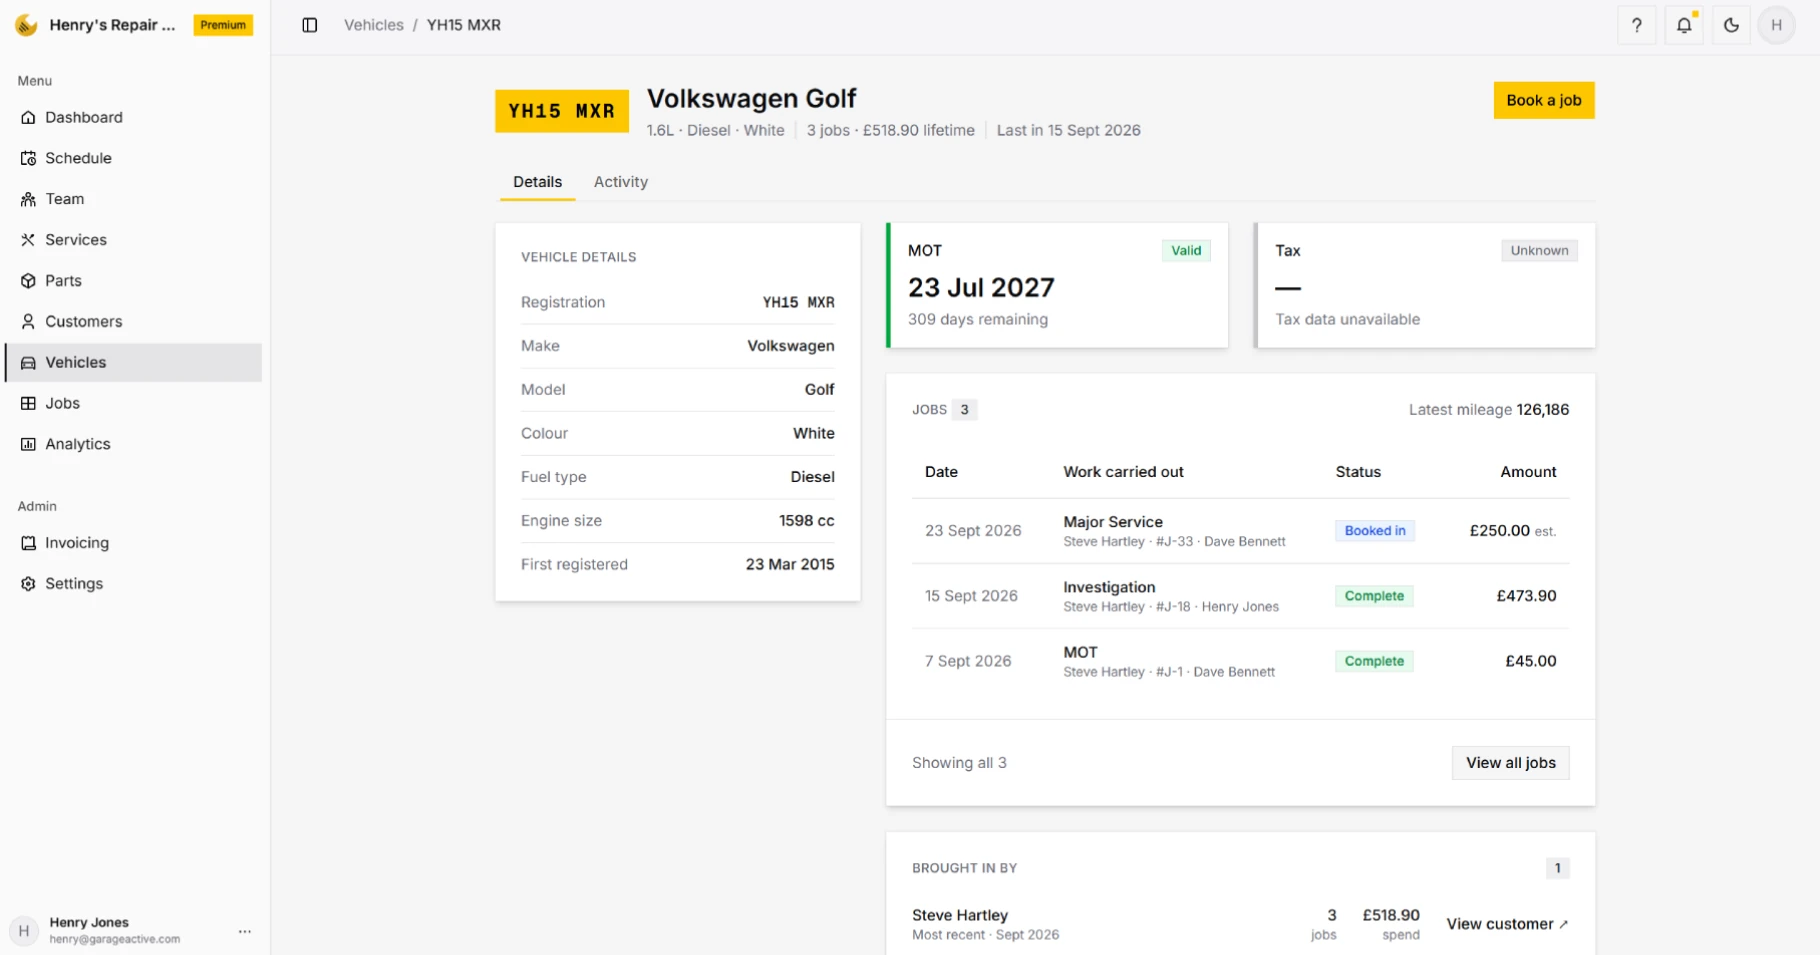Open notifications bell

[1684, 25]
